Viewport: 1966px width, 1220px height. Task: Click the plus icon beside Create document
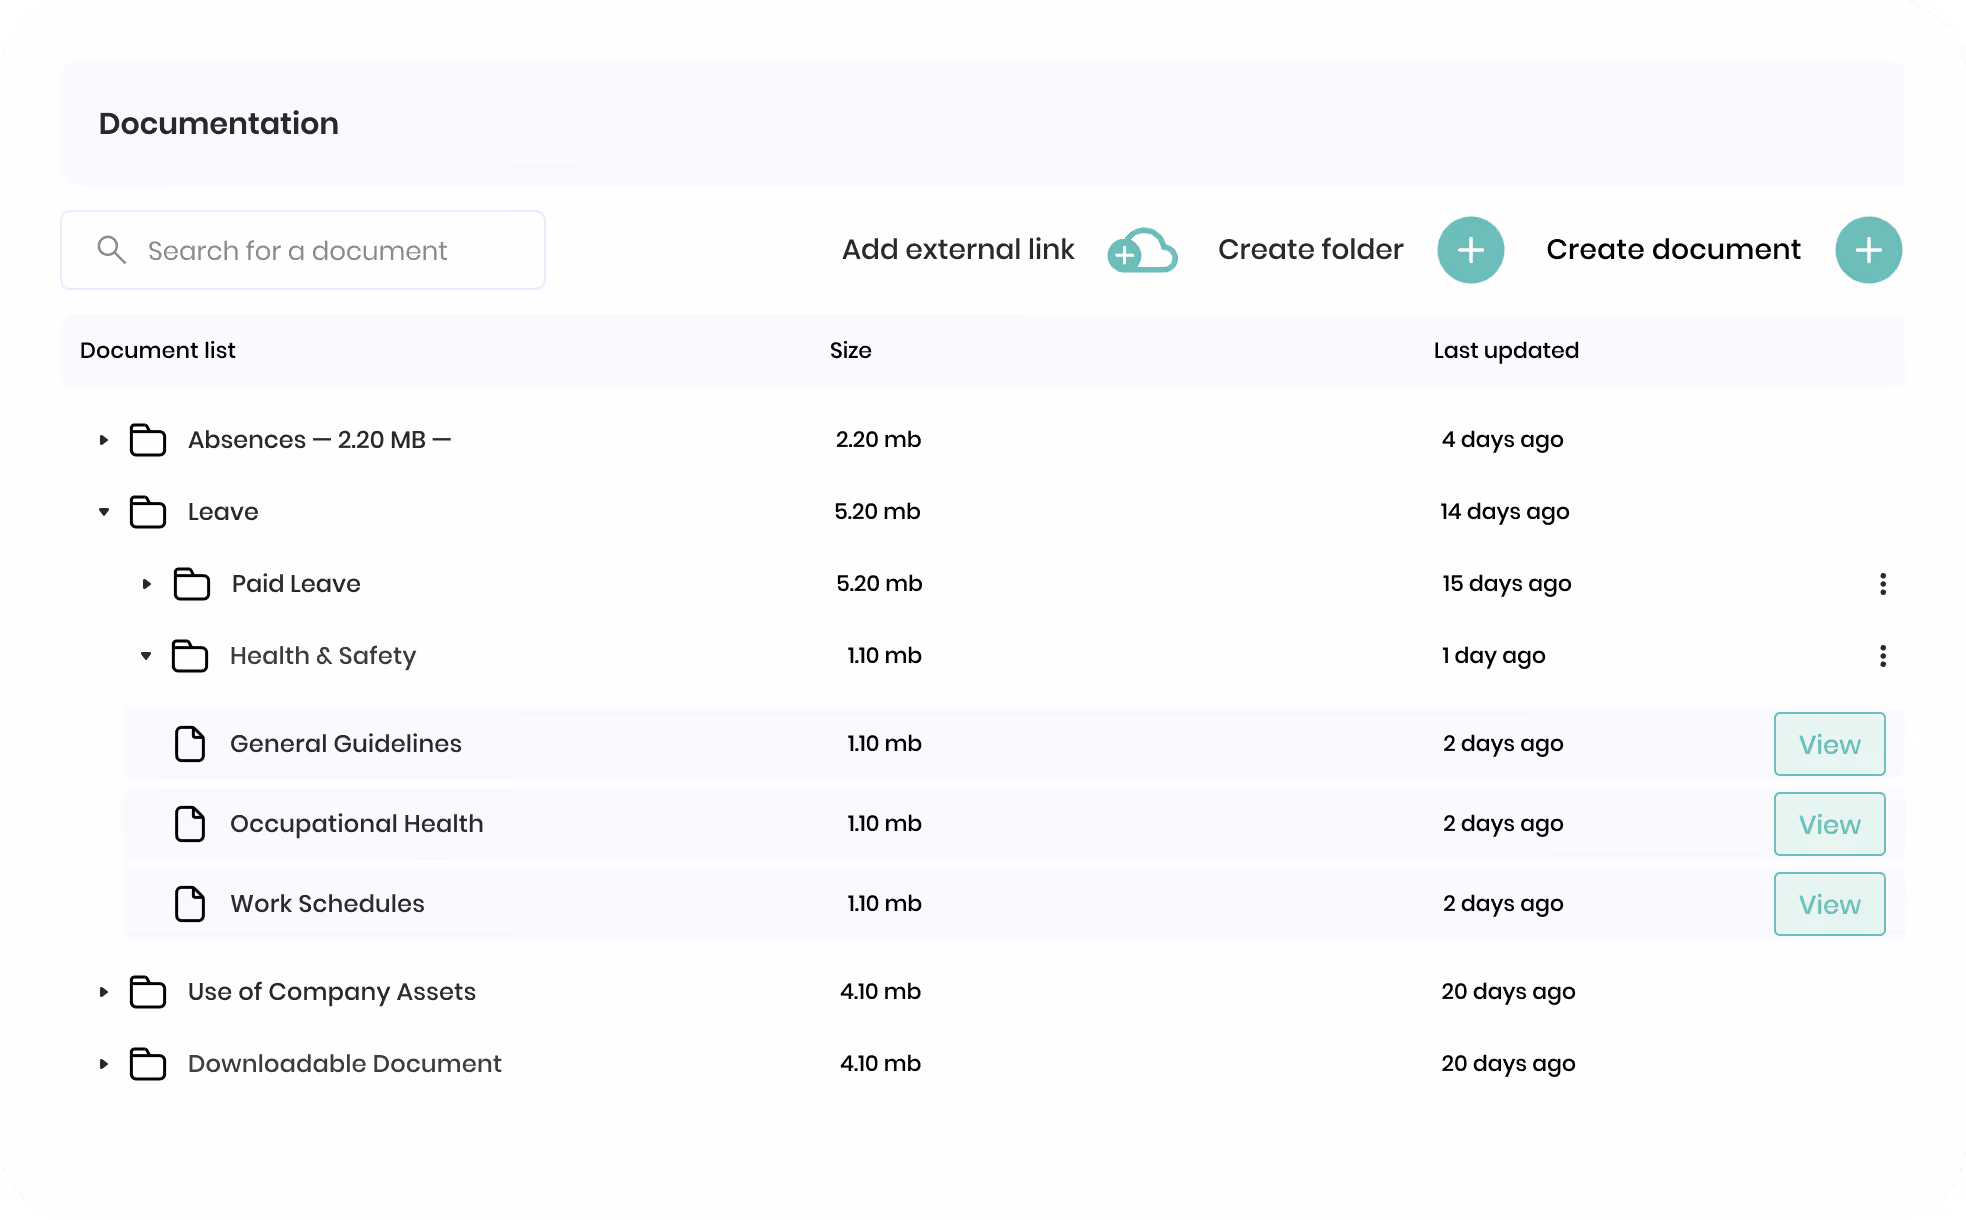1868,250
